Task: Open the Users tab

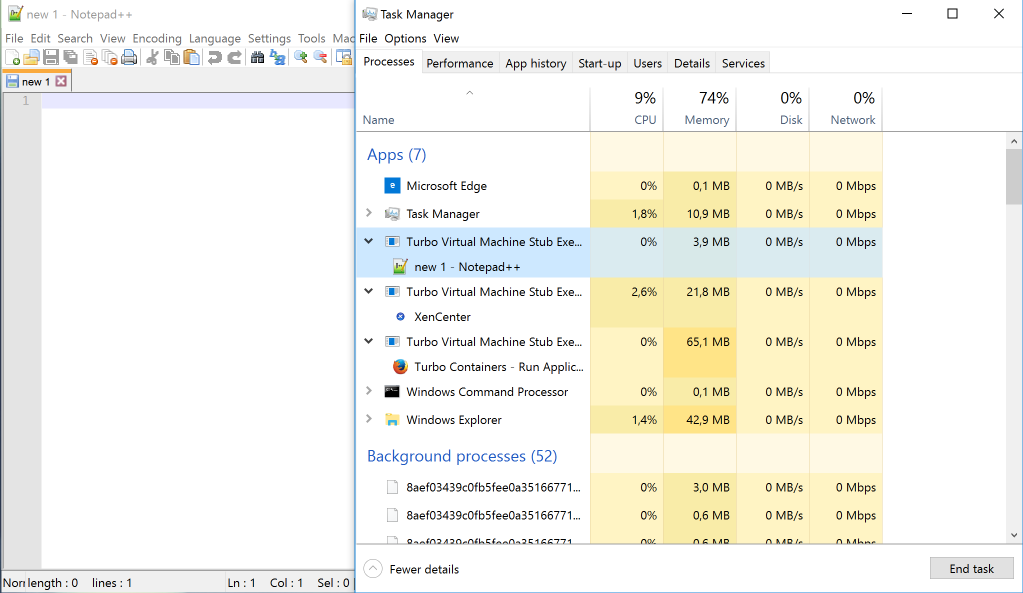Action: point(647,63)
